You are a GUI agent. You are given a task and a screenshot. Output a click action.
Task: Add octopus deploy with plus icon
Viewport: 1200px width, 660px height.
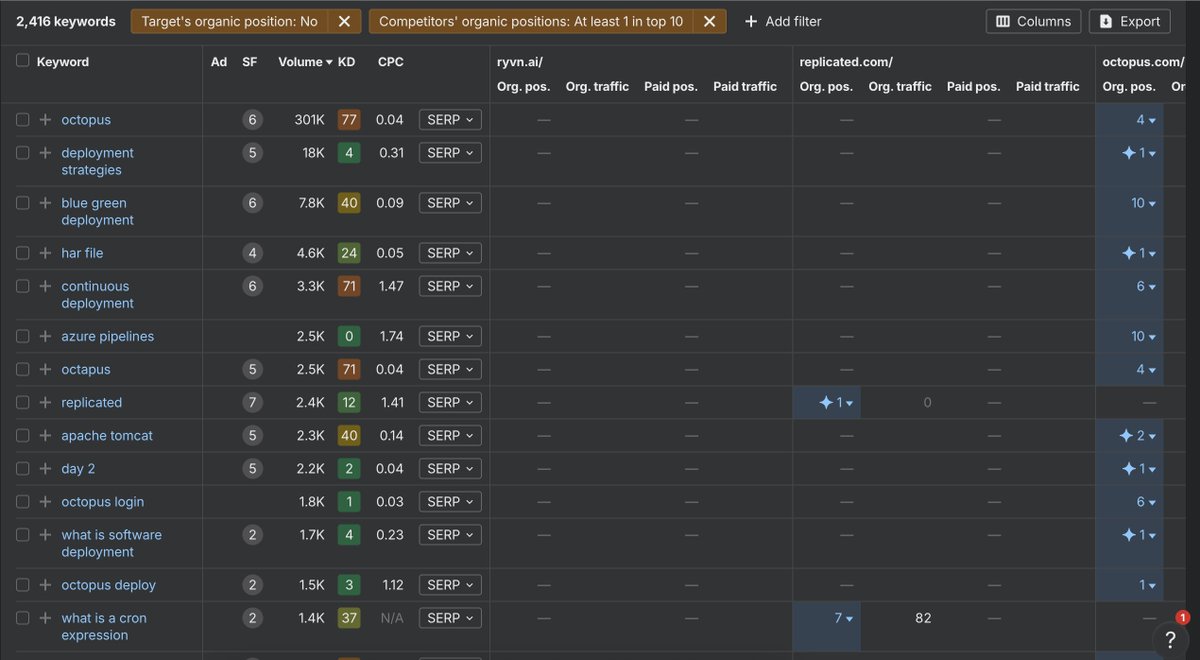pyautogui.click(x=45, y=585)
